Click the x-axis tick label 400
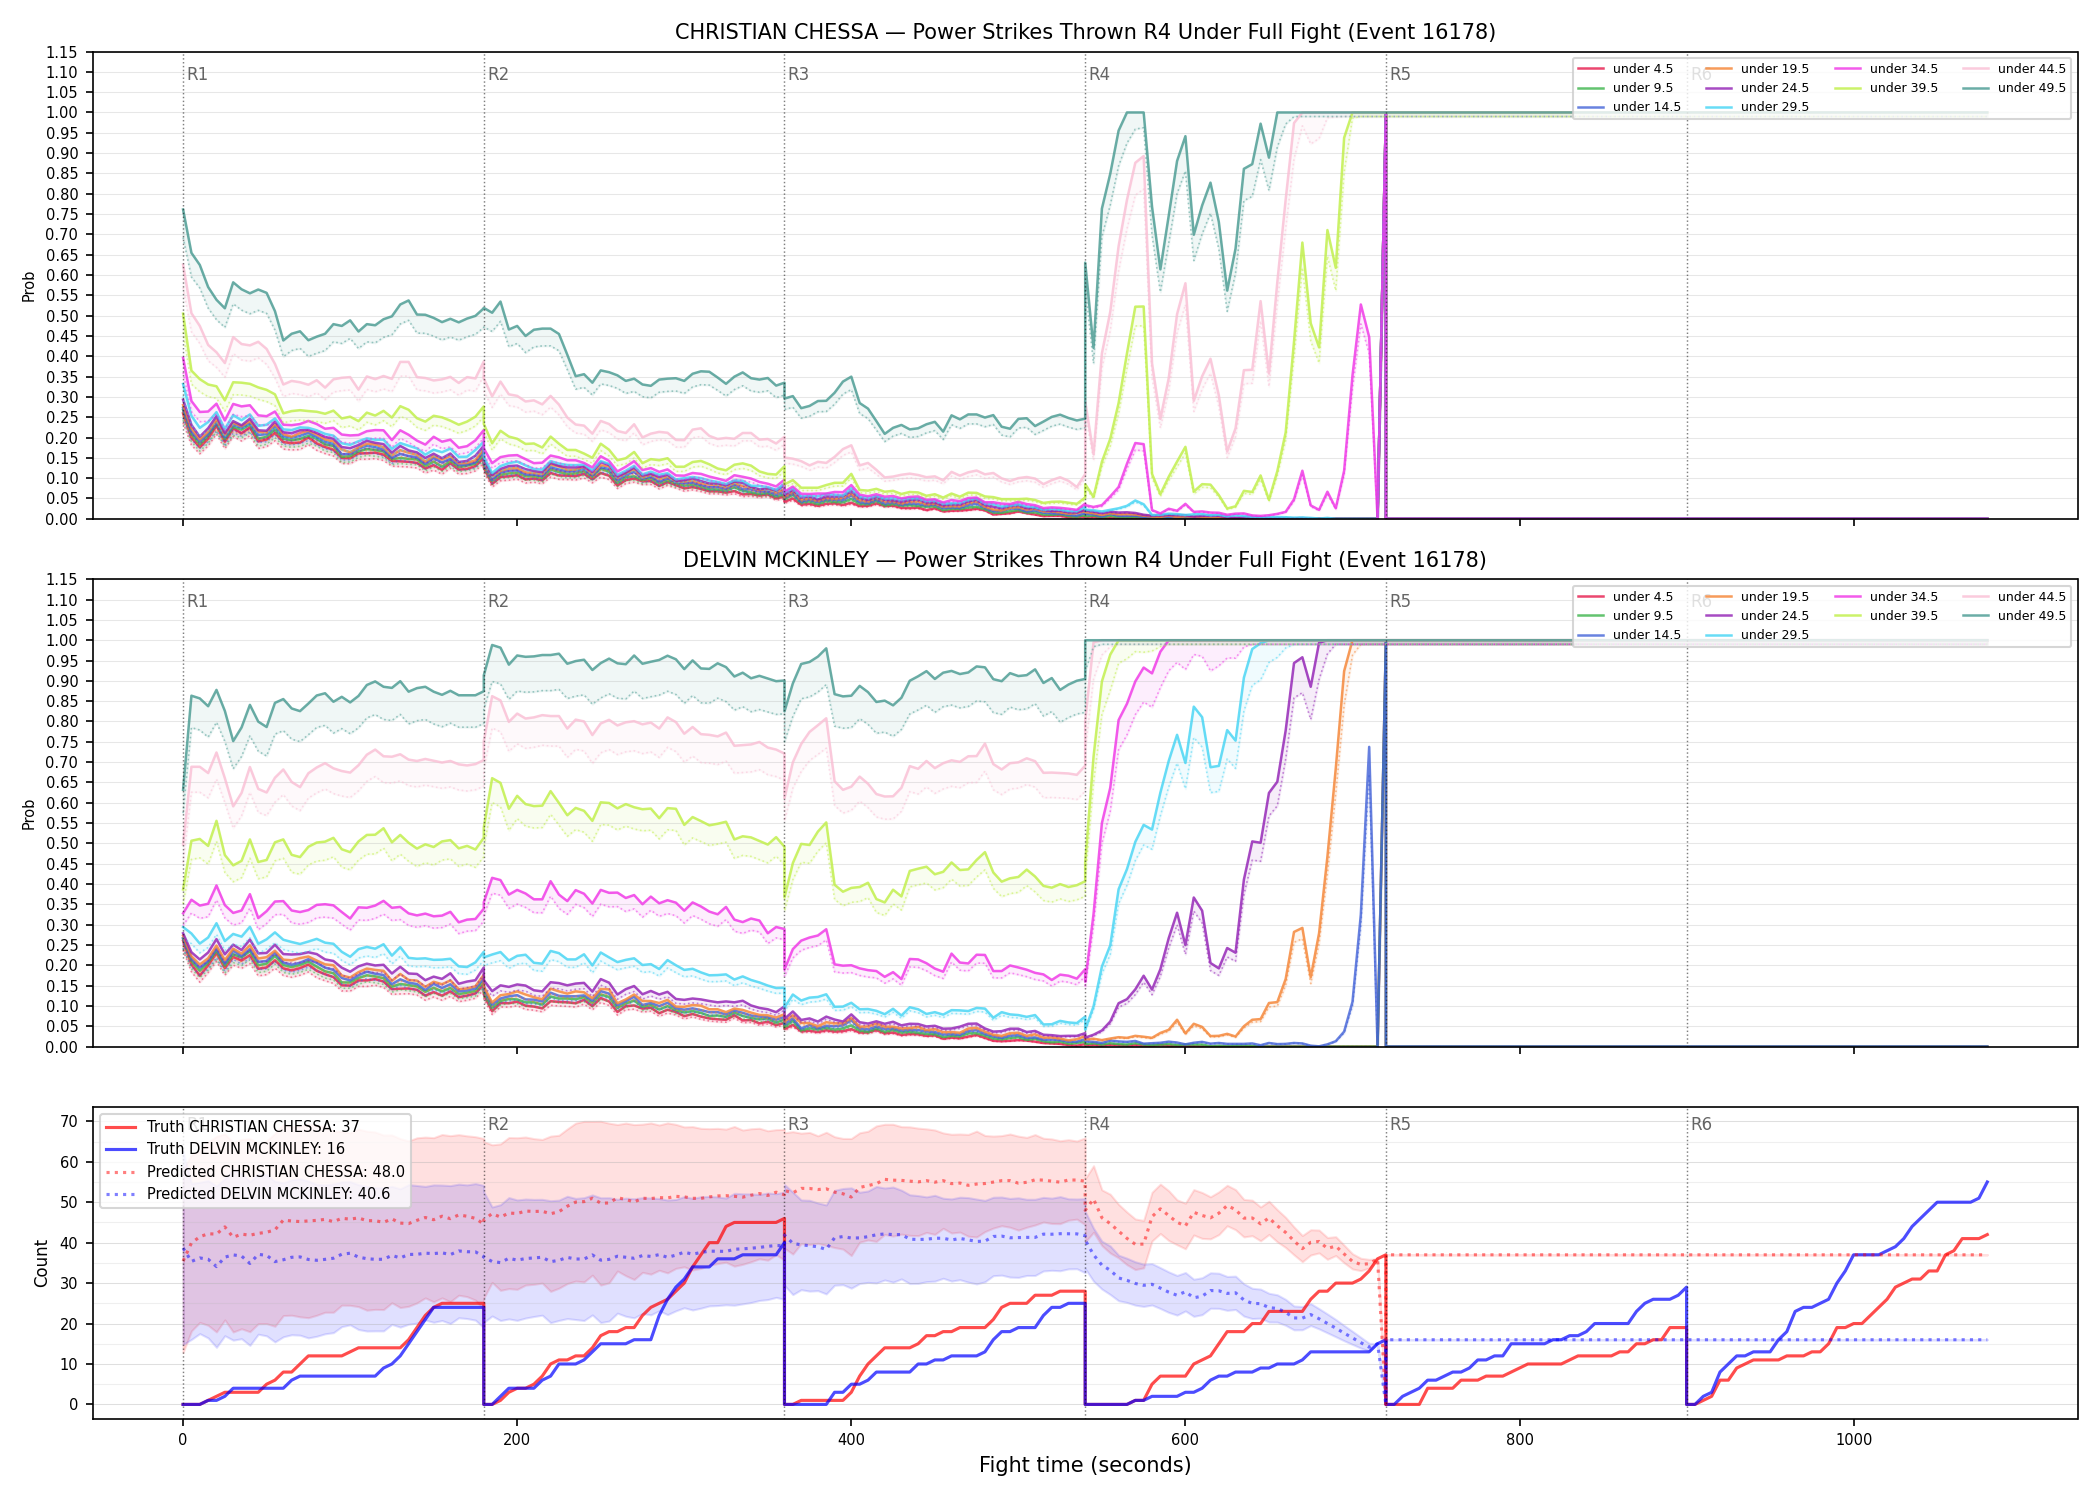This screenshot has width=2100, height=1500. point(851,1440)
